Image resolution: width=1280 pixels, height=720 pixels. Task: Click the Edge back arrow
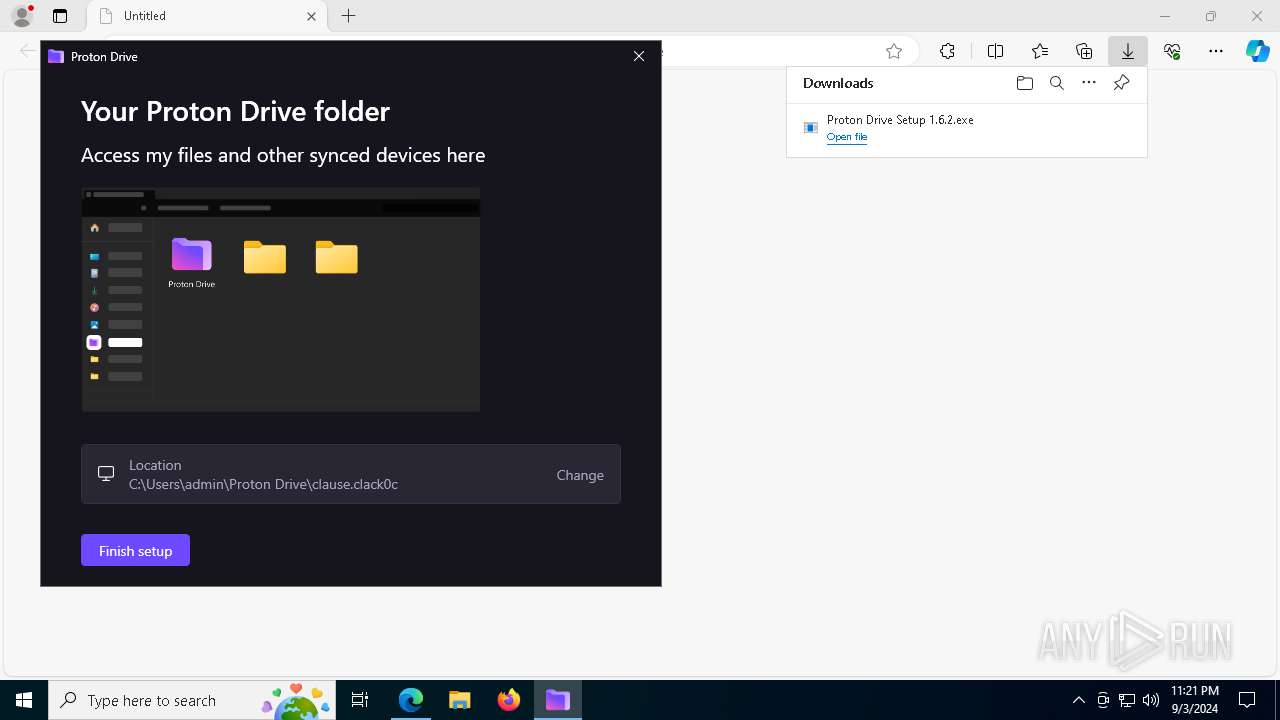[27, 51]
